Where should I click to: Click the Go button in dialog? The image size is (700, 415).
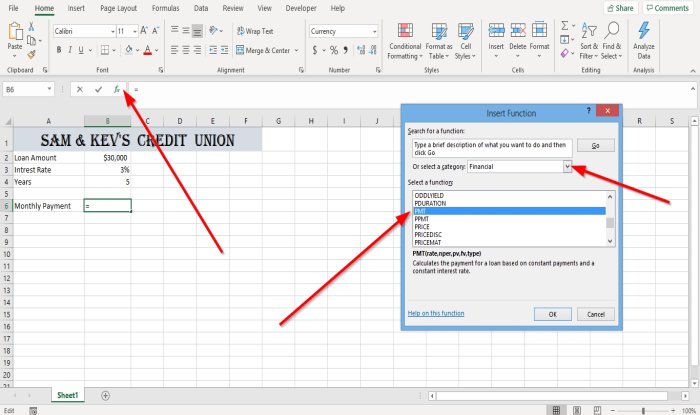coord(596,145)
